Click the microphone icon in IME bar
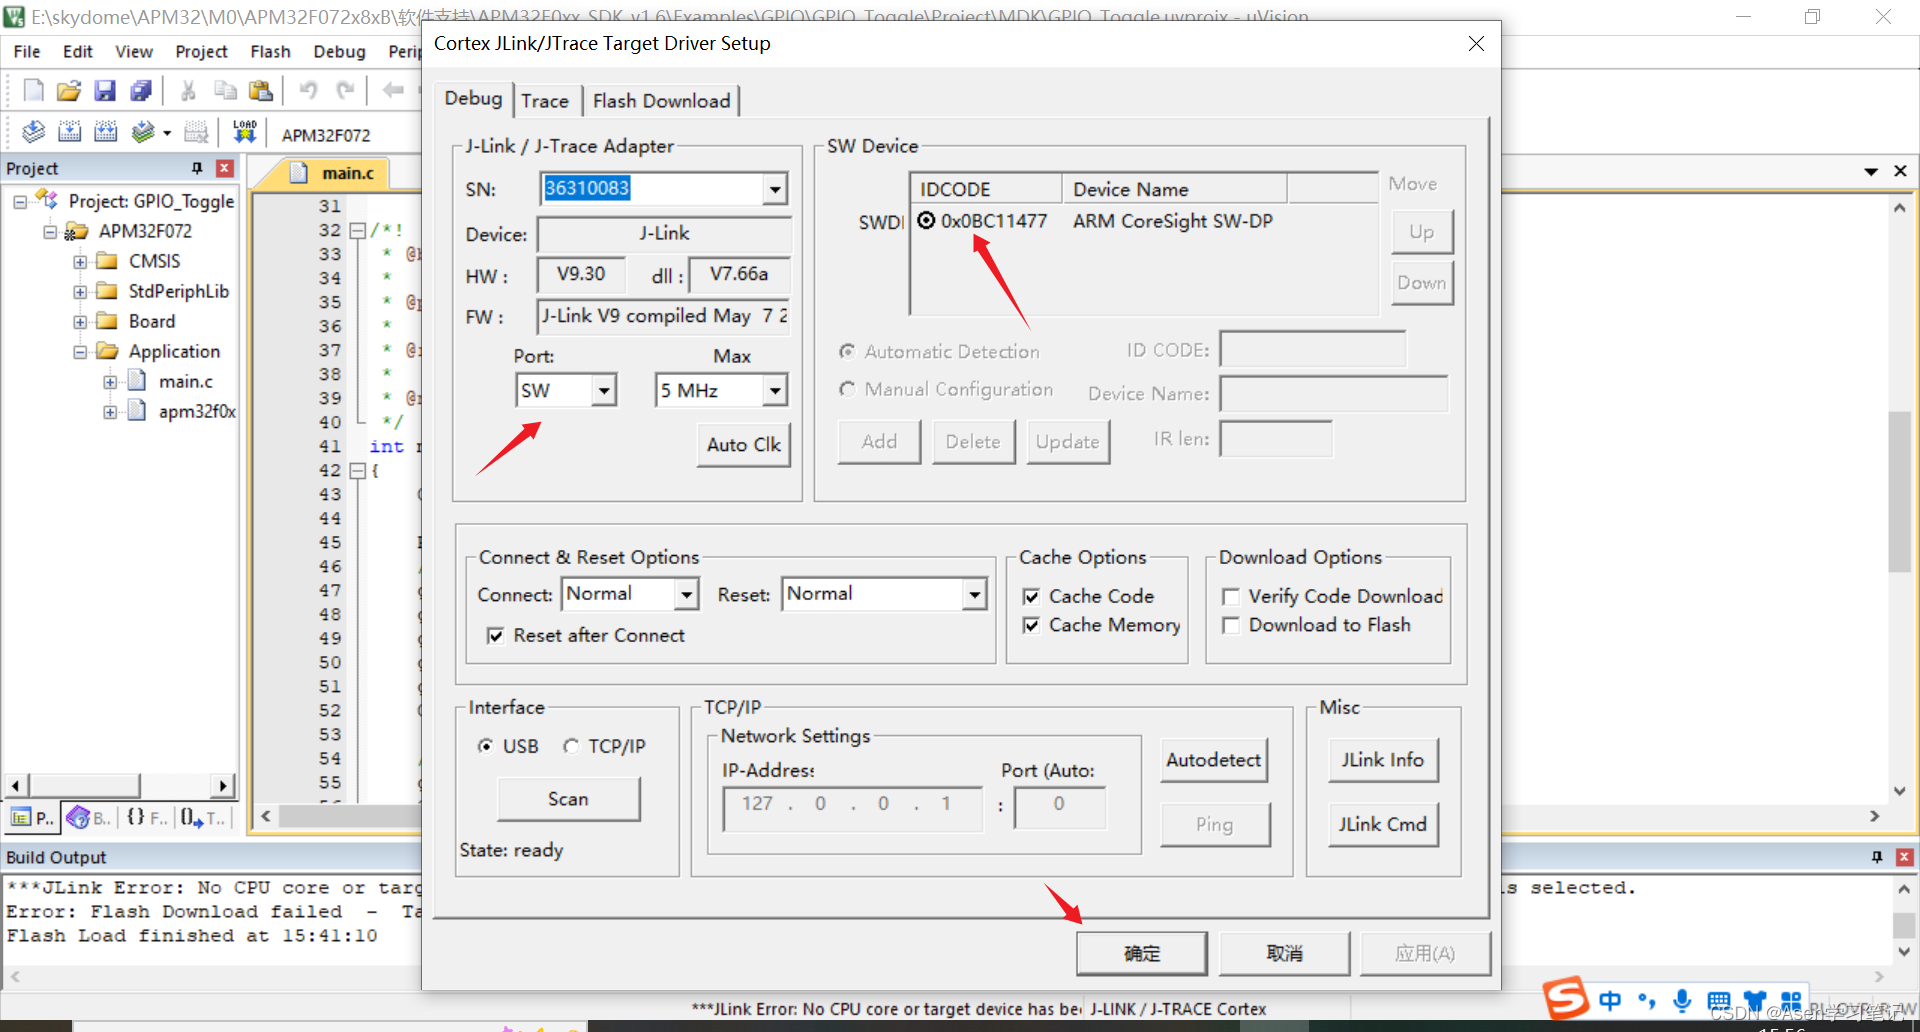 click(1683, 1000)
